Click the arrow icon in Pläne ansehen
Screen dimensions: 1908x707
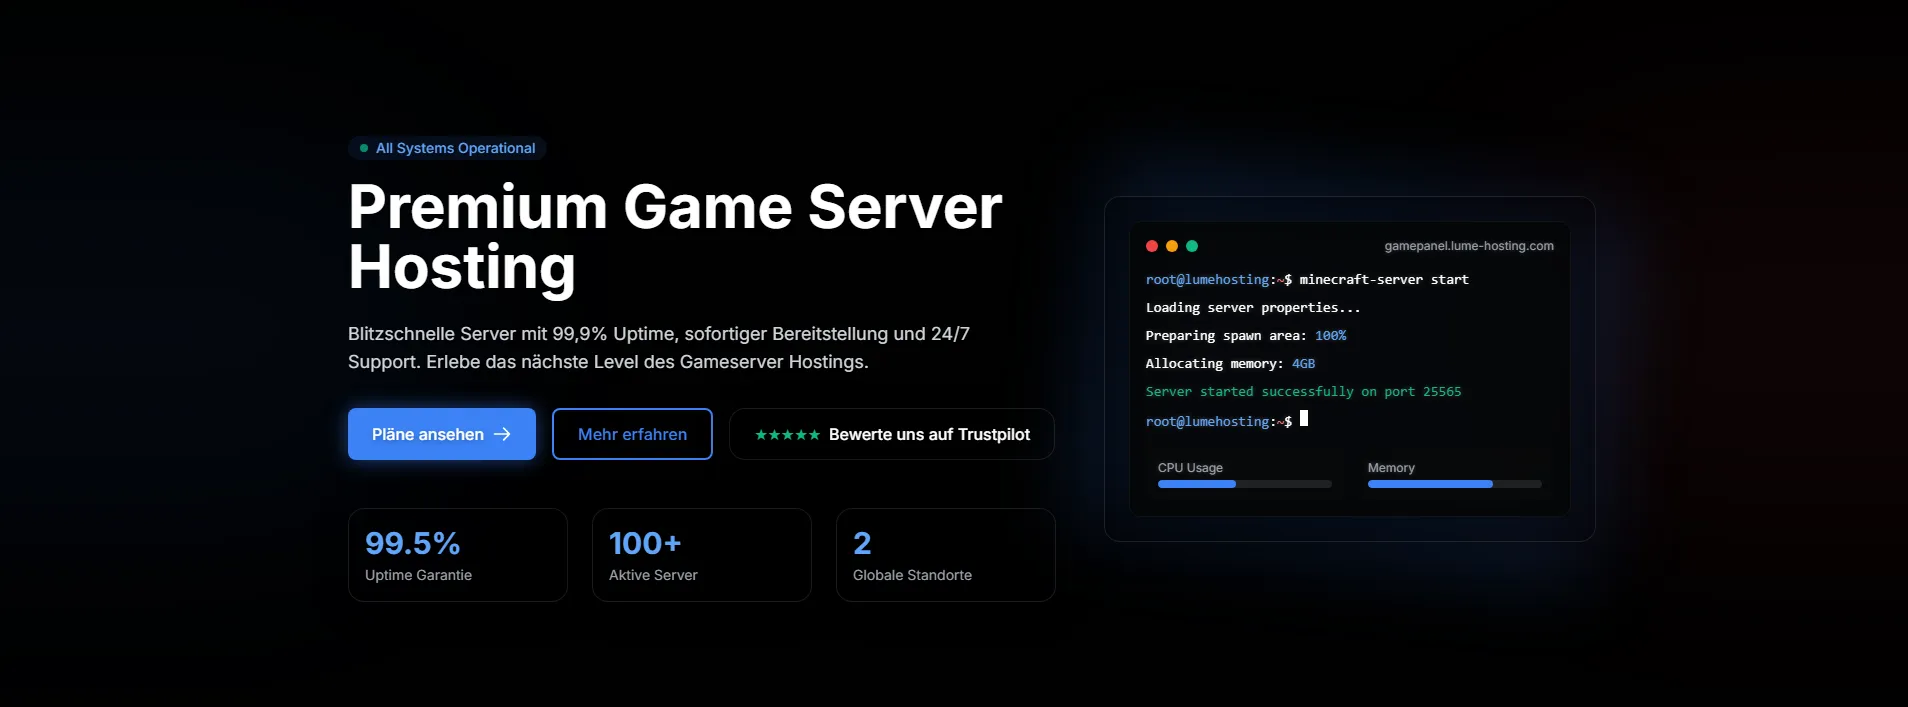click(502, 434)
